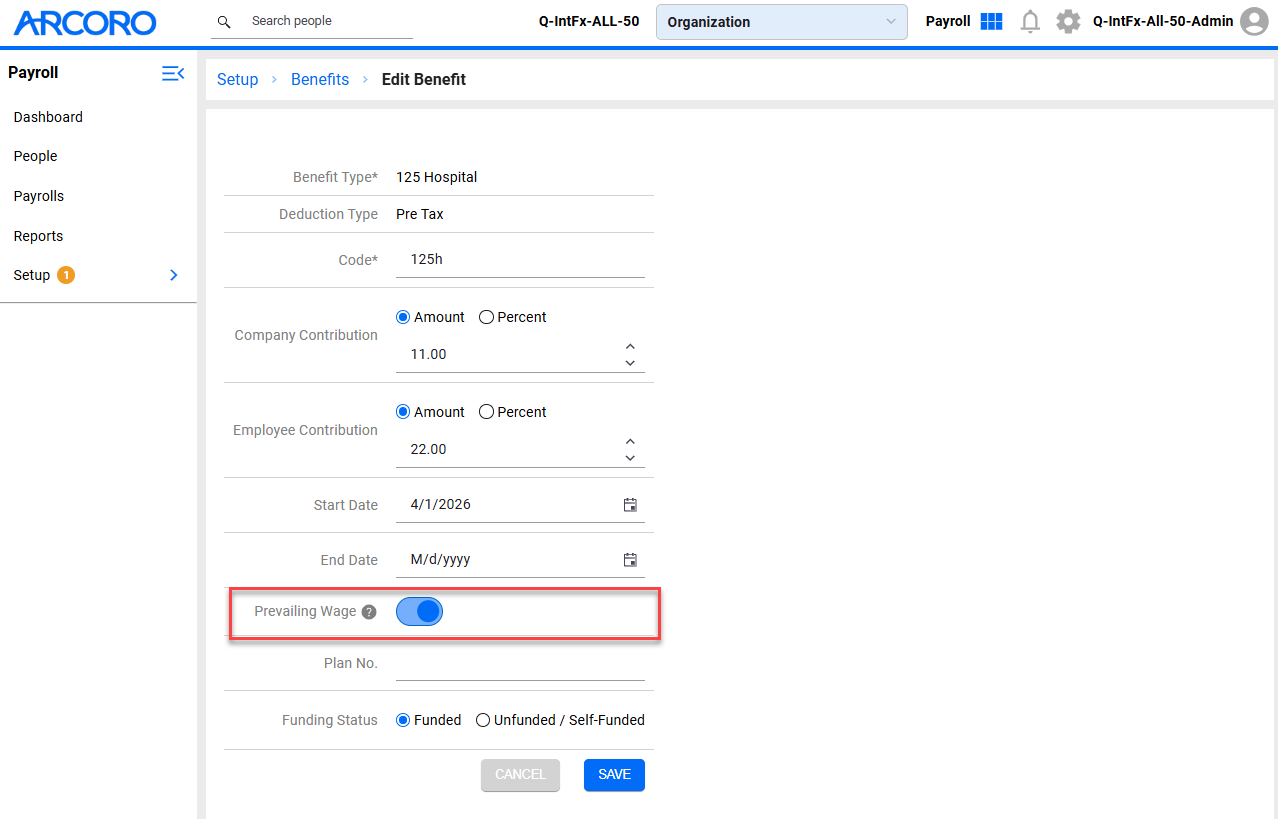
Task: Increase the Employee Contribution amount
Action: [630, 441]
